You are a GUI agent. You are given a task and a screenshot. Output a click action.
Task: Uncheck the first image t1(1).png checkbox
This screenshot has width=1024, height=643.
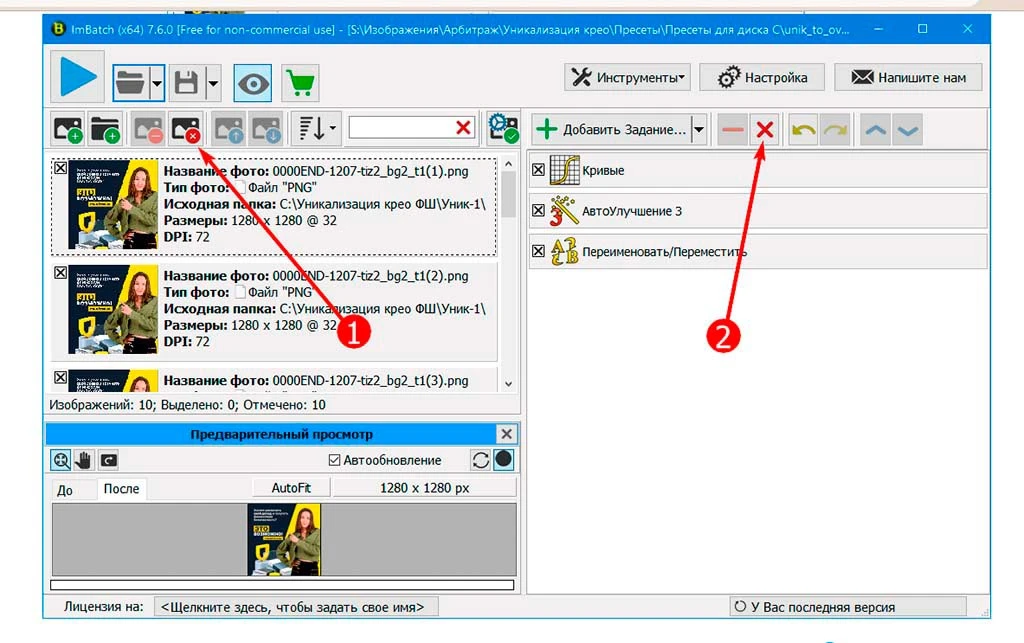tap(61, 168)
